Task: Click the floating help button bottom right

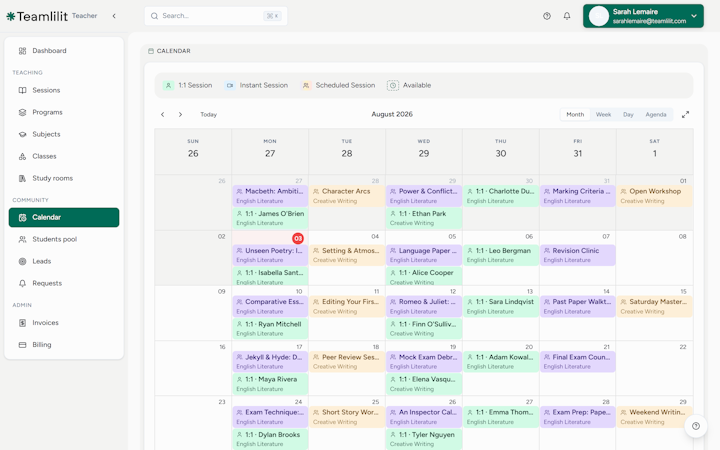Action: click(x=696, y=426)
